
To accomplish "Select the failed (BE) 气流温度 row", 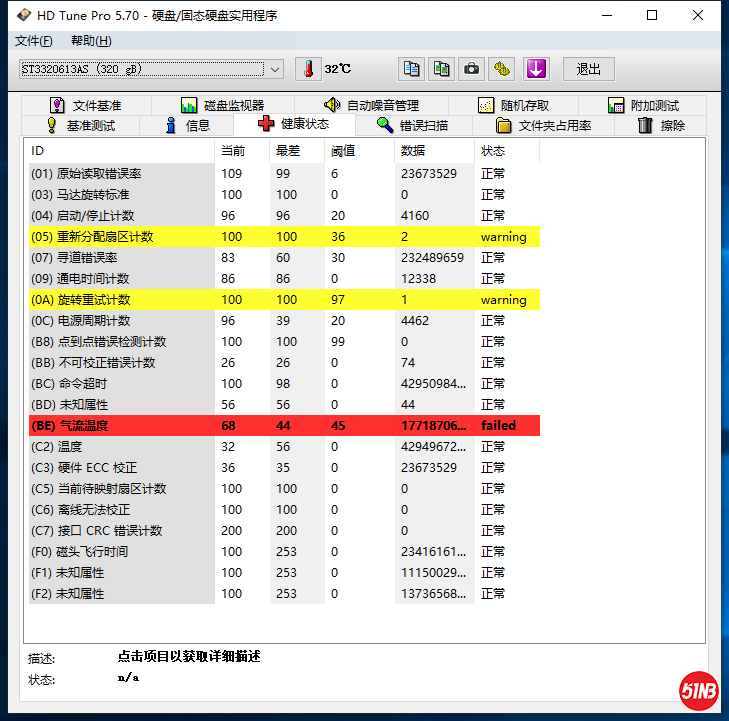I will pyautogui.click(x=284, y=426).
